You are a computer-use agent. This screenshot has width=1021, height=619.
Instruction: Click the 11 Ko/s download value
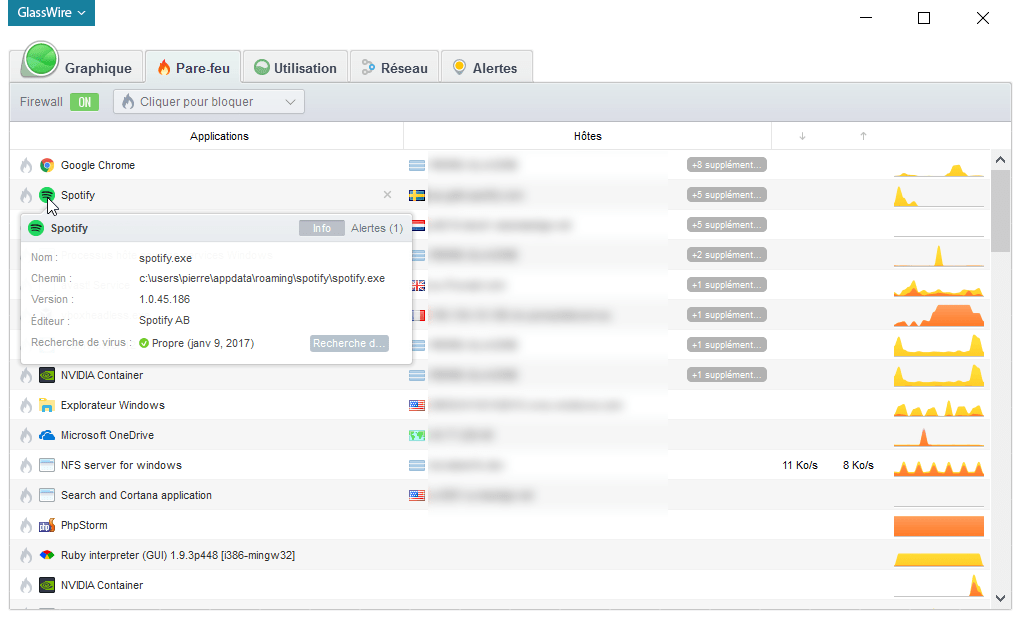coord(800,465)
